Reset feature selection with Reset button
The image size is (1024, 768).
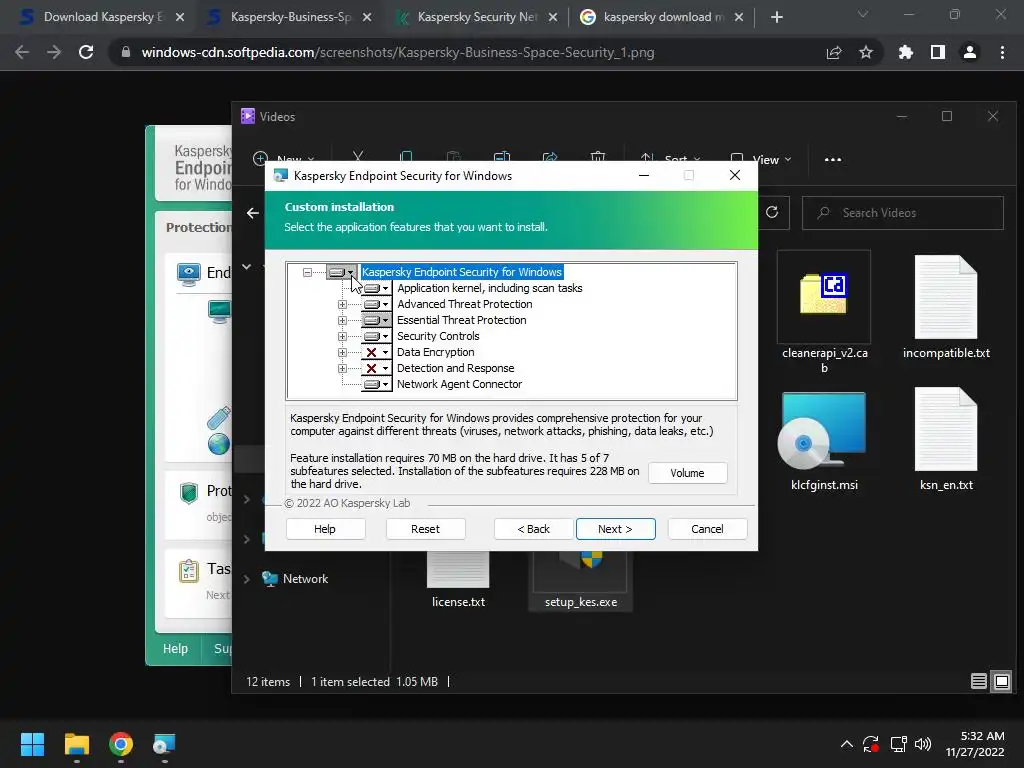[x=425, y=529]
